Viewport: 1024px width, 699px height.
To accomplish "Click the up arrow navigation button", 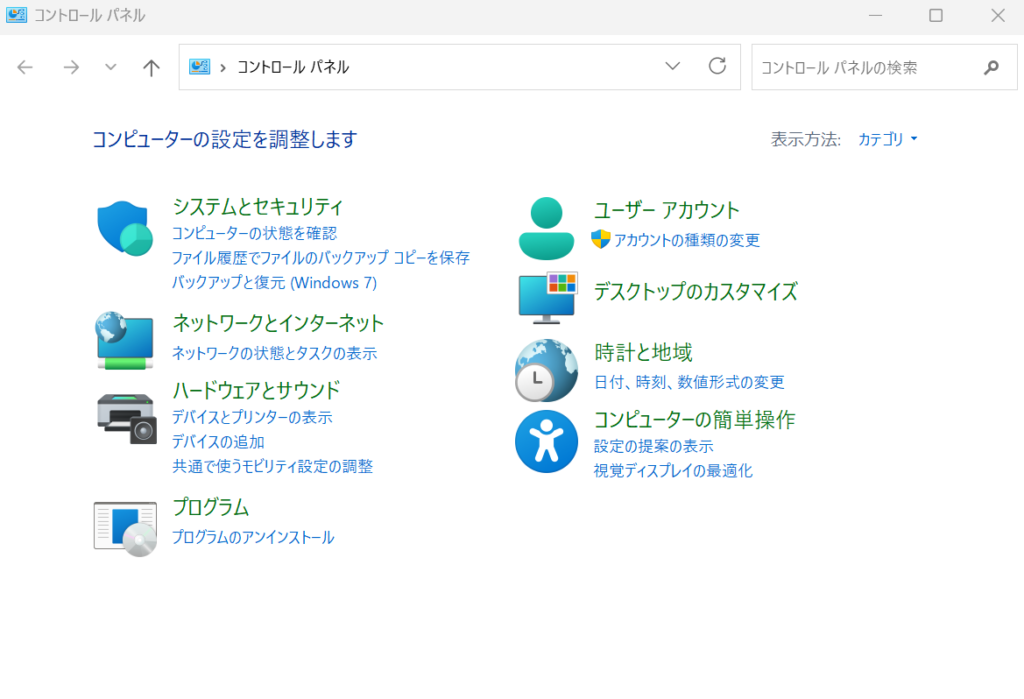I will tap(151, 67).
